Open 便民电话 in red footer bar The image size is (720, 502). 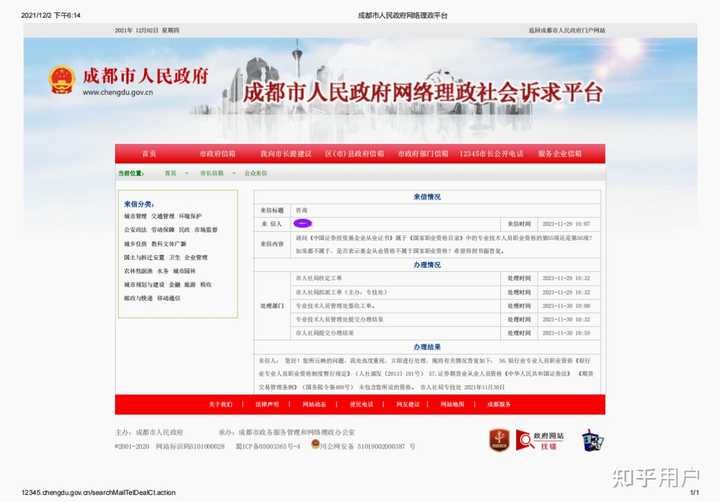click(x=361, y=405)
